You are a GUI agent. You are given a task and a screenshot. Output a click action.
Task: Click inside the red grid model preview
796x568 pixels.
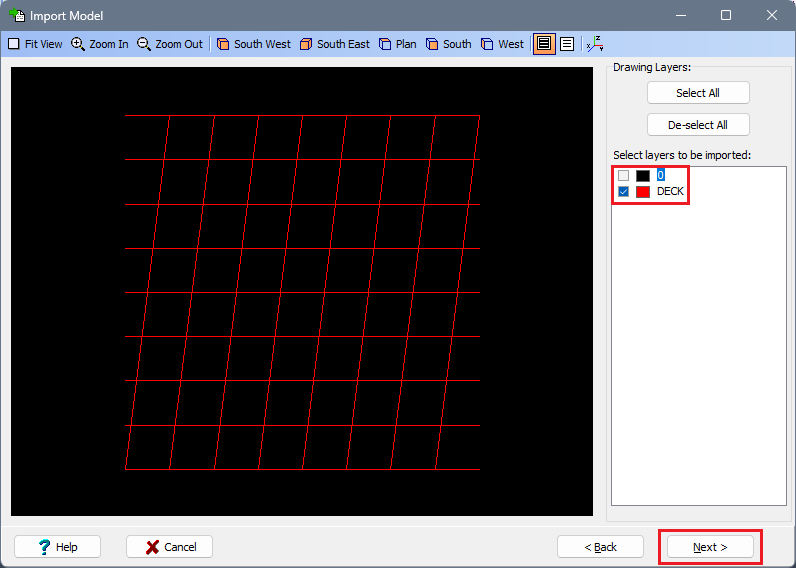coord(302,292)
